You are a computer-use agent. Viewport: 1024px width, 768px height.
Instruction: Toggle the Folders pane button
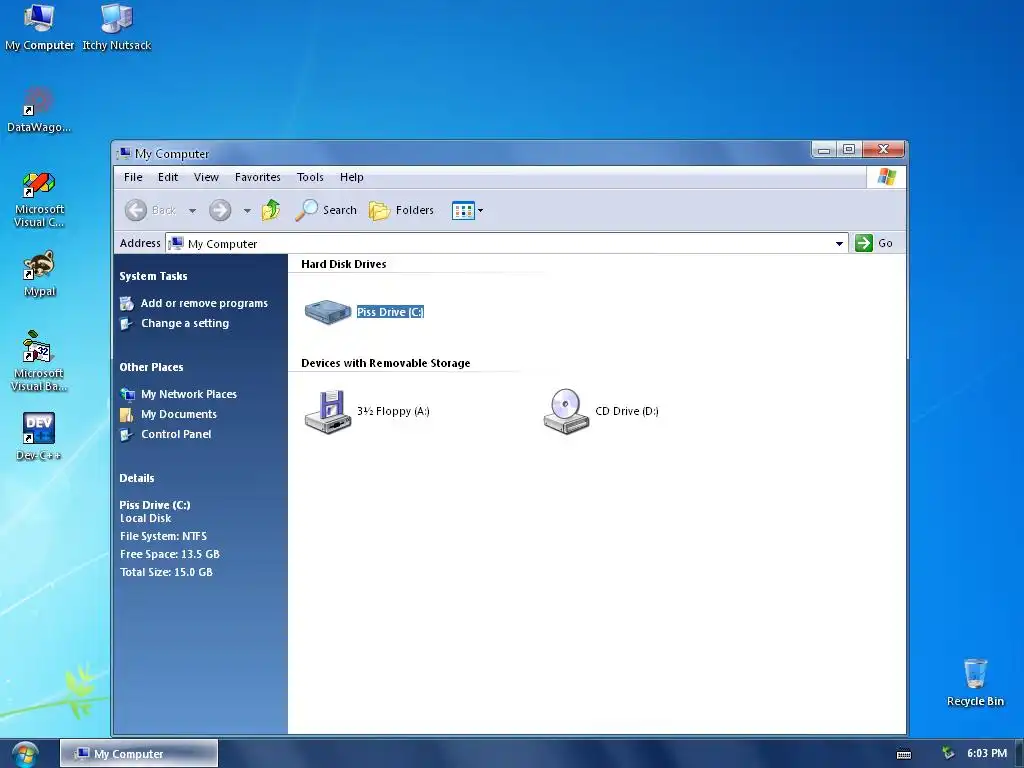[x=401, y=210]
